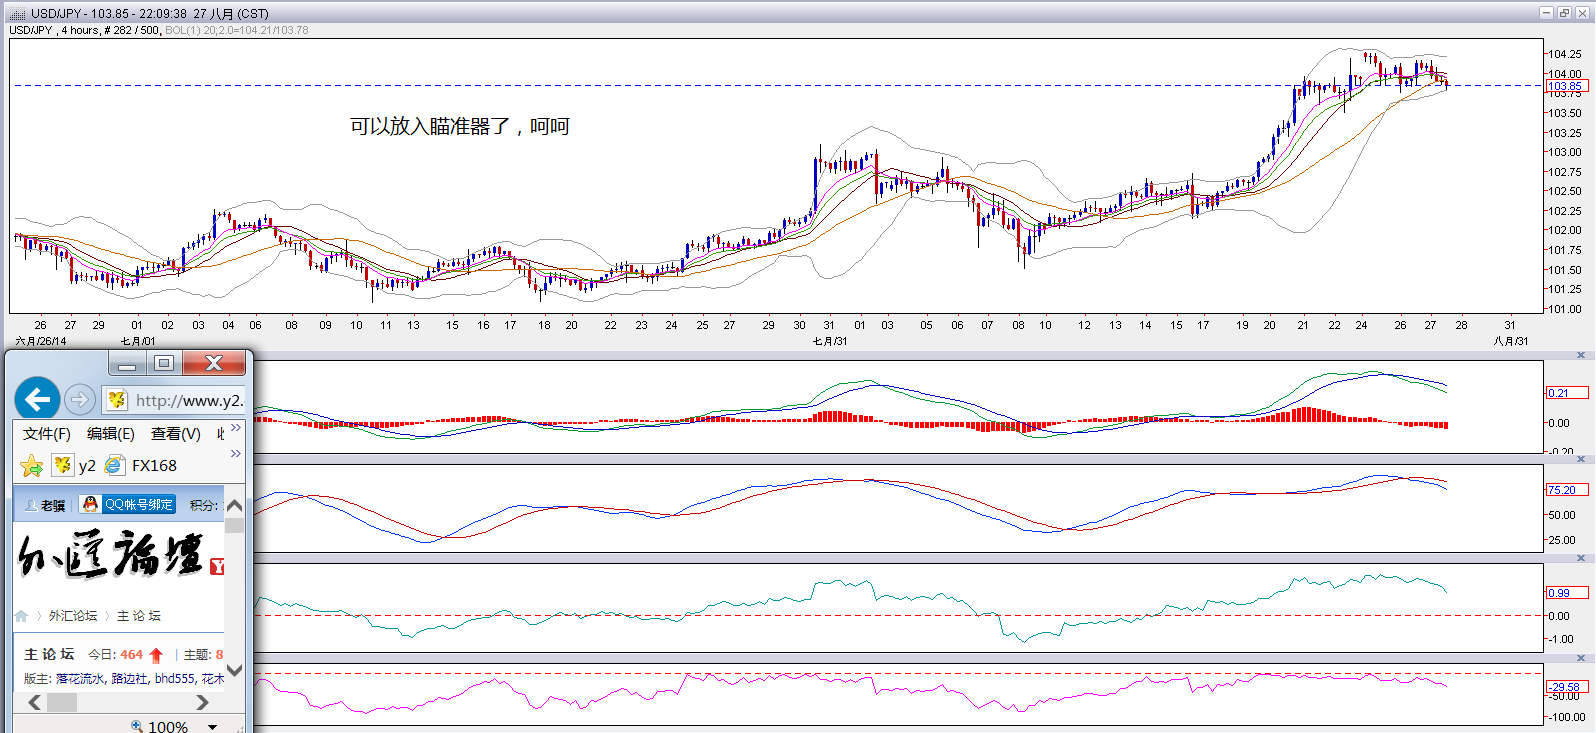Click the indicator value label 0.99

[1567, 593]
